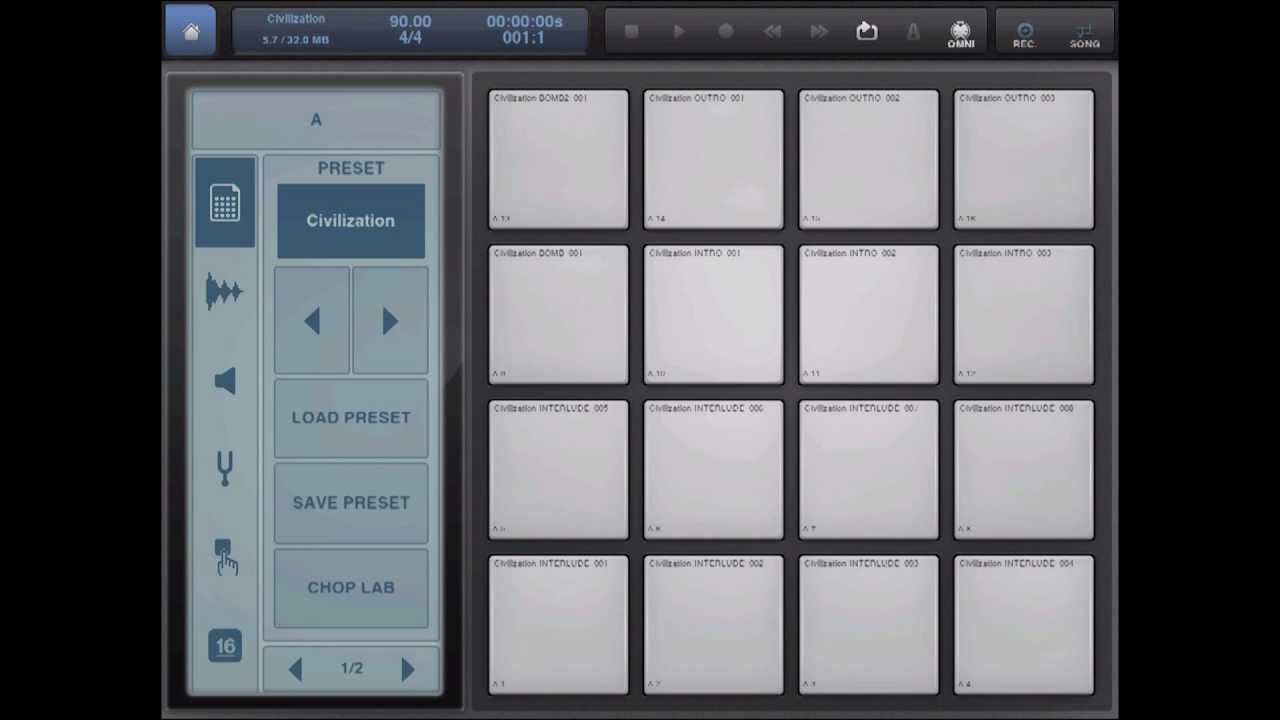Select the pad bank A header
1280x720 pixels.
tap(316, 120)
